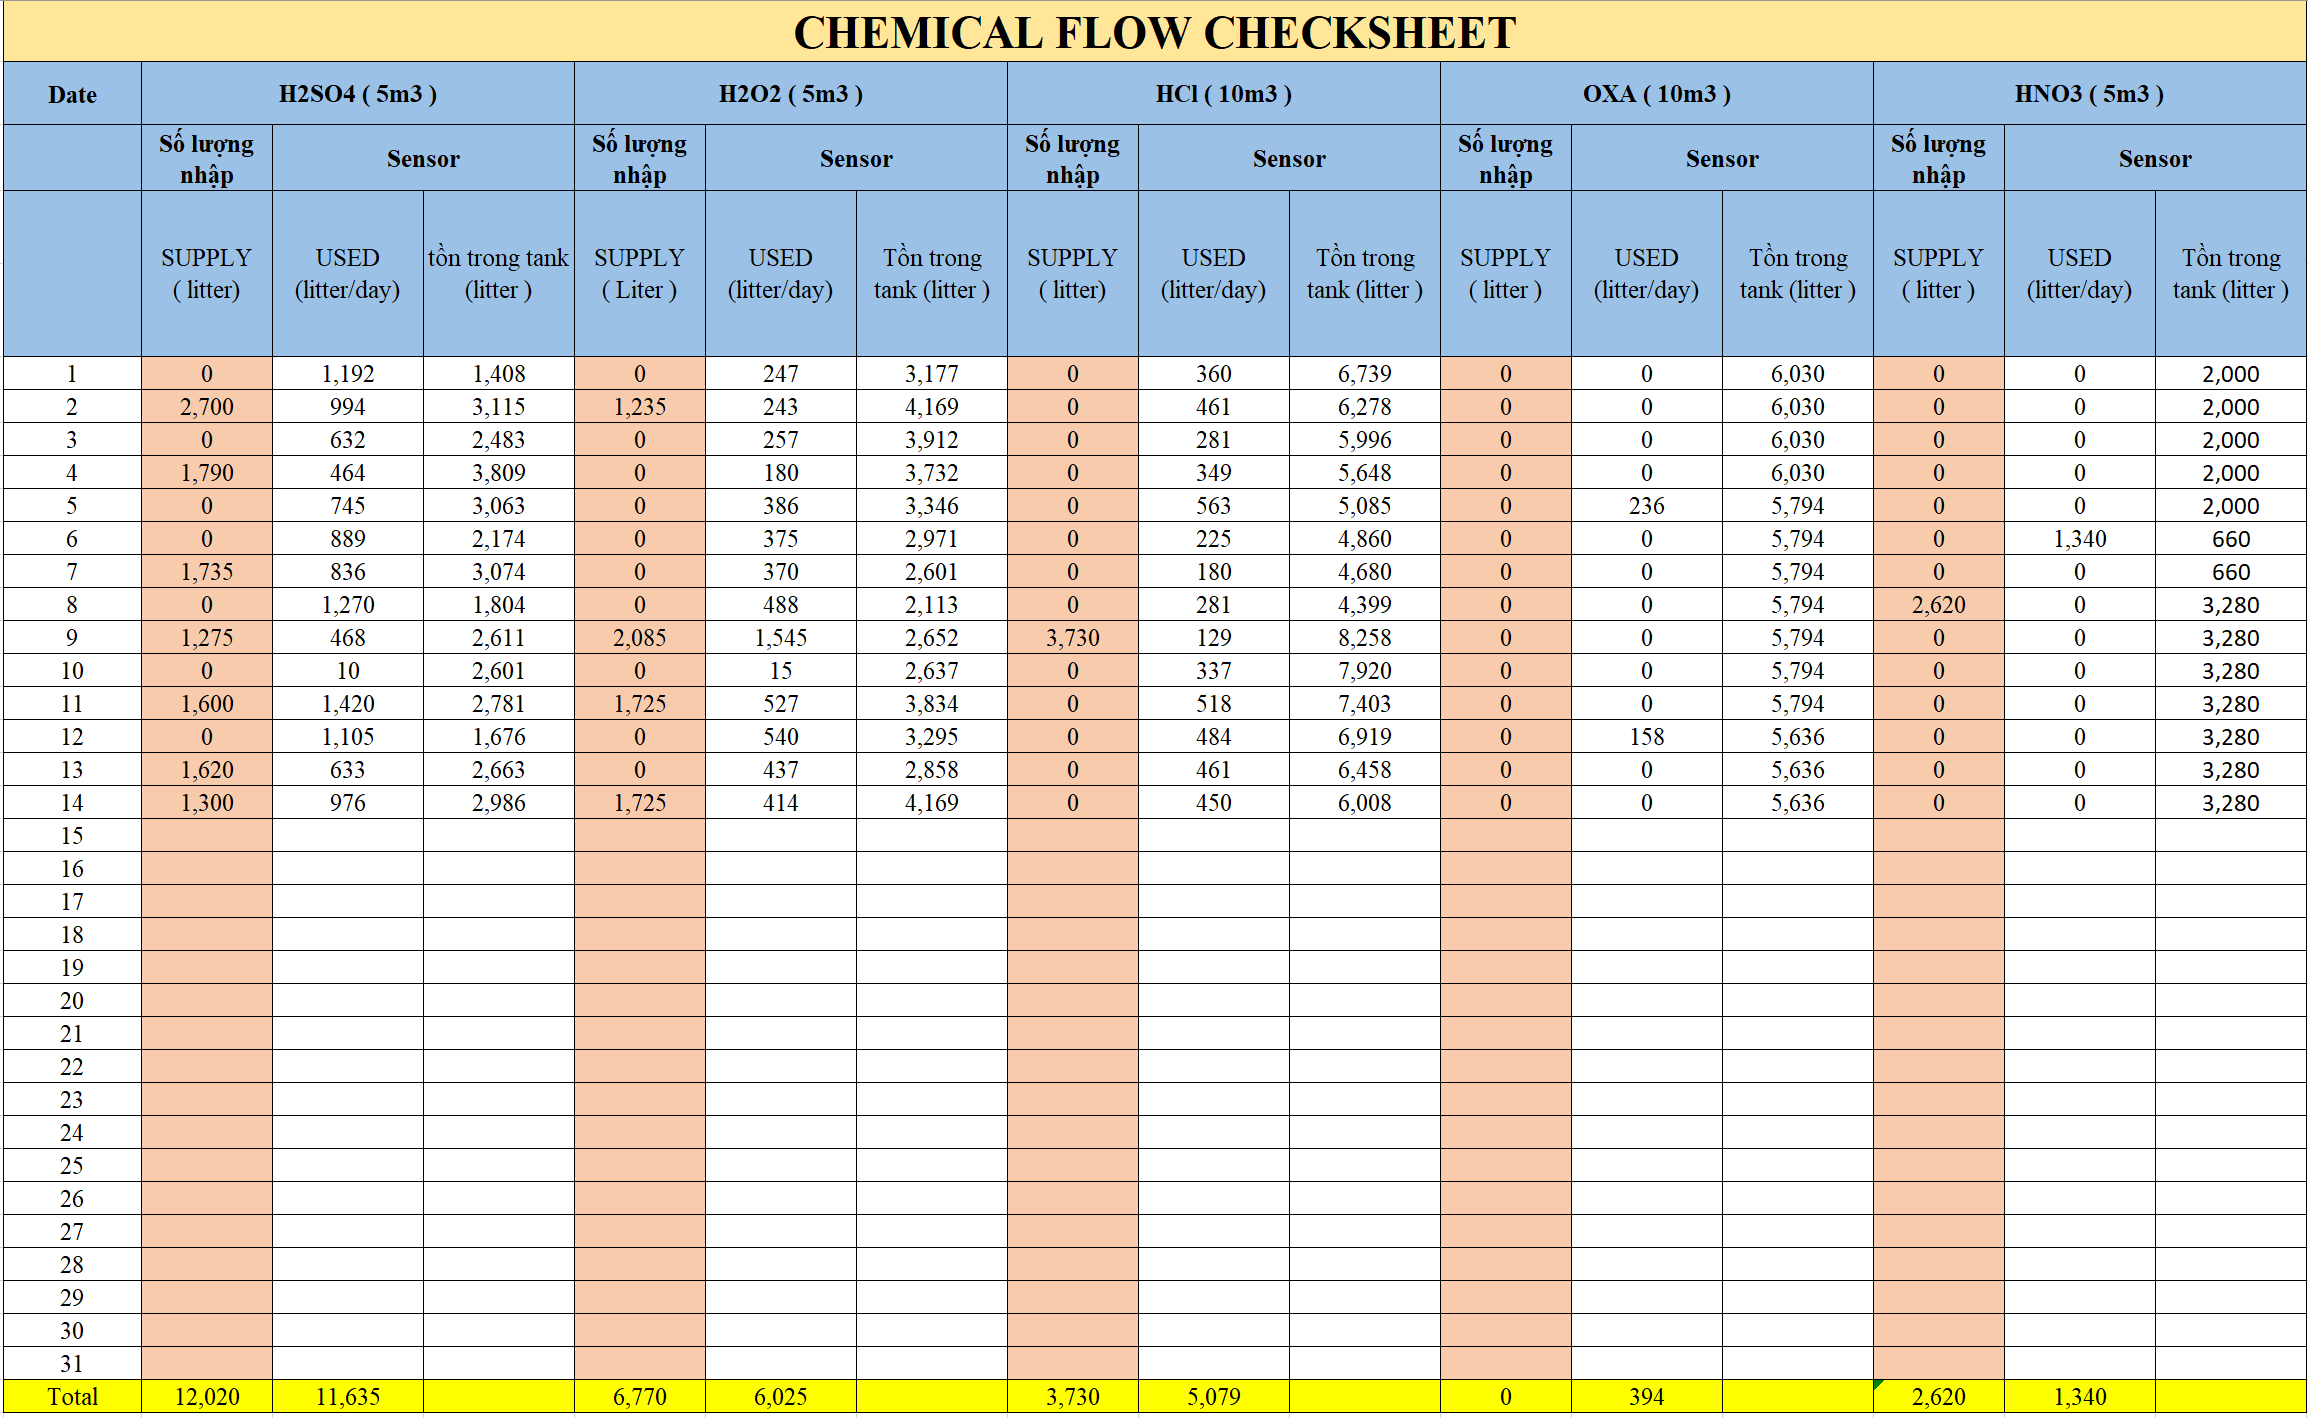Click the H2O2 used cell 1,545
The height and width of the screenshot is (1418, 2308).
point(781,638)
